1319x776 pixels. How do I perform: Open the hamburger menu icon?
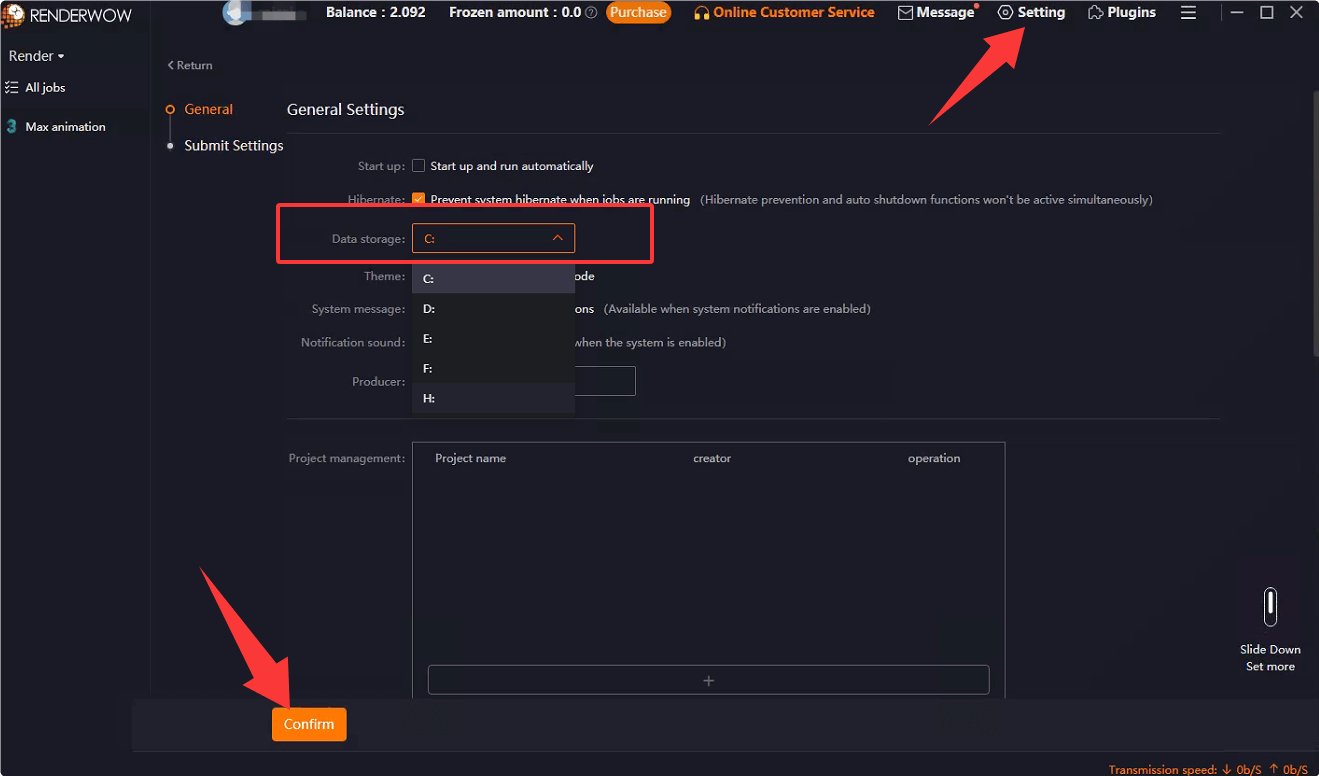pos(1188,12)
